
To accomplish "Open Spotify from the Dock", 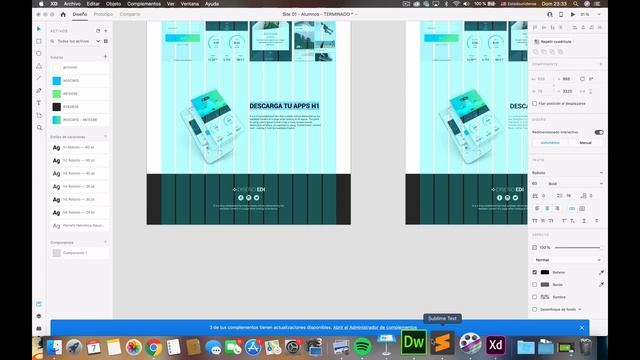I will (362, 347).
